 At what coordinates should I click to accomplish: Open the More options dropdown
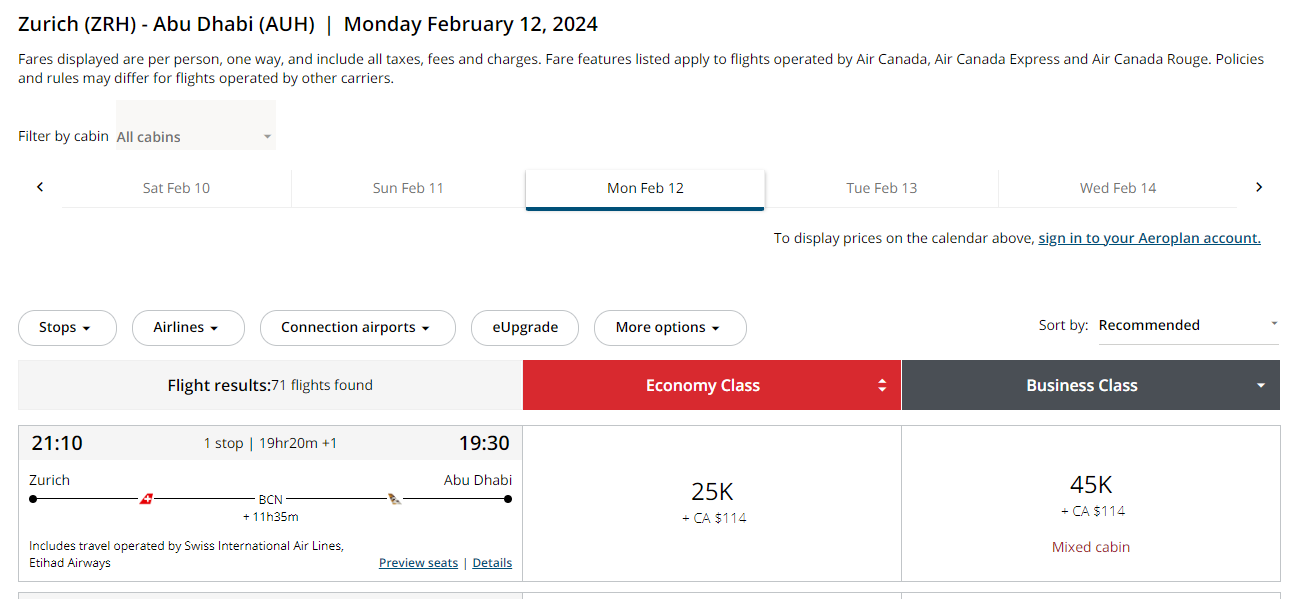point(670,327)
